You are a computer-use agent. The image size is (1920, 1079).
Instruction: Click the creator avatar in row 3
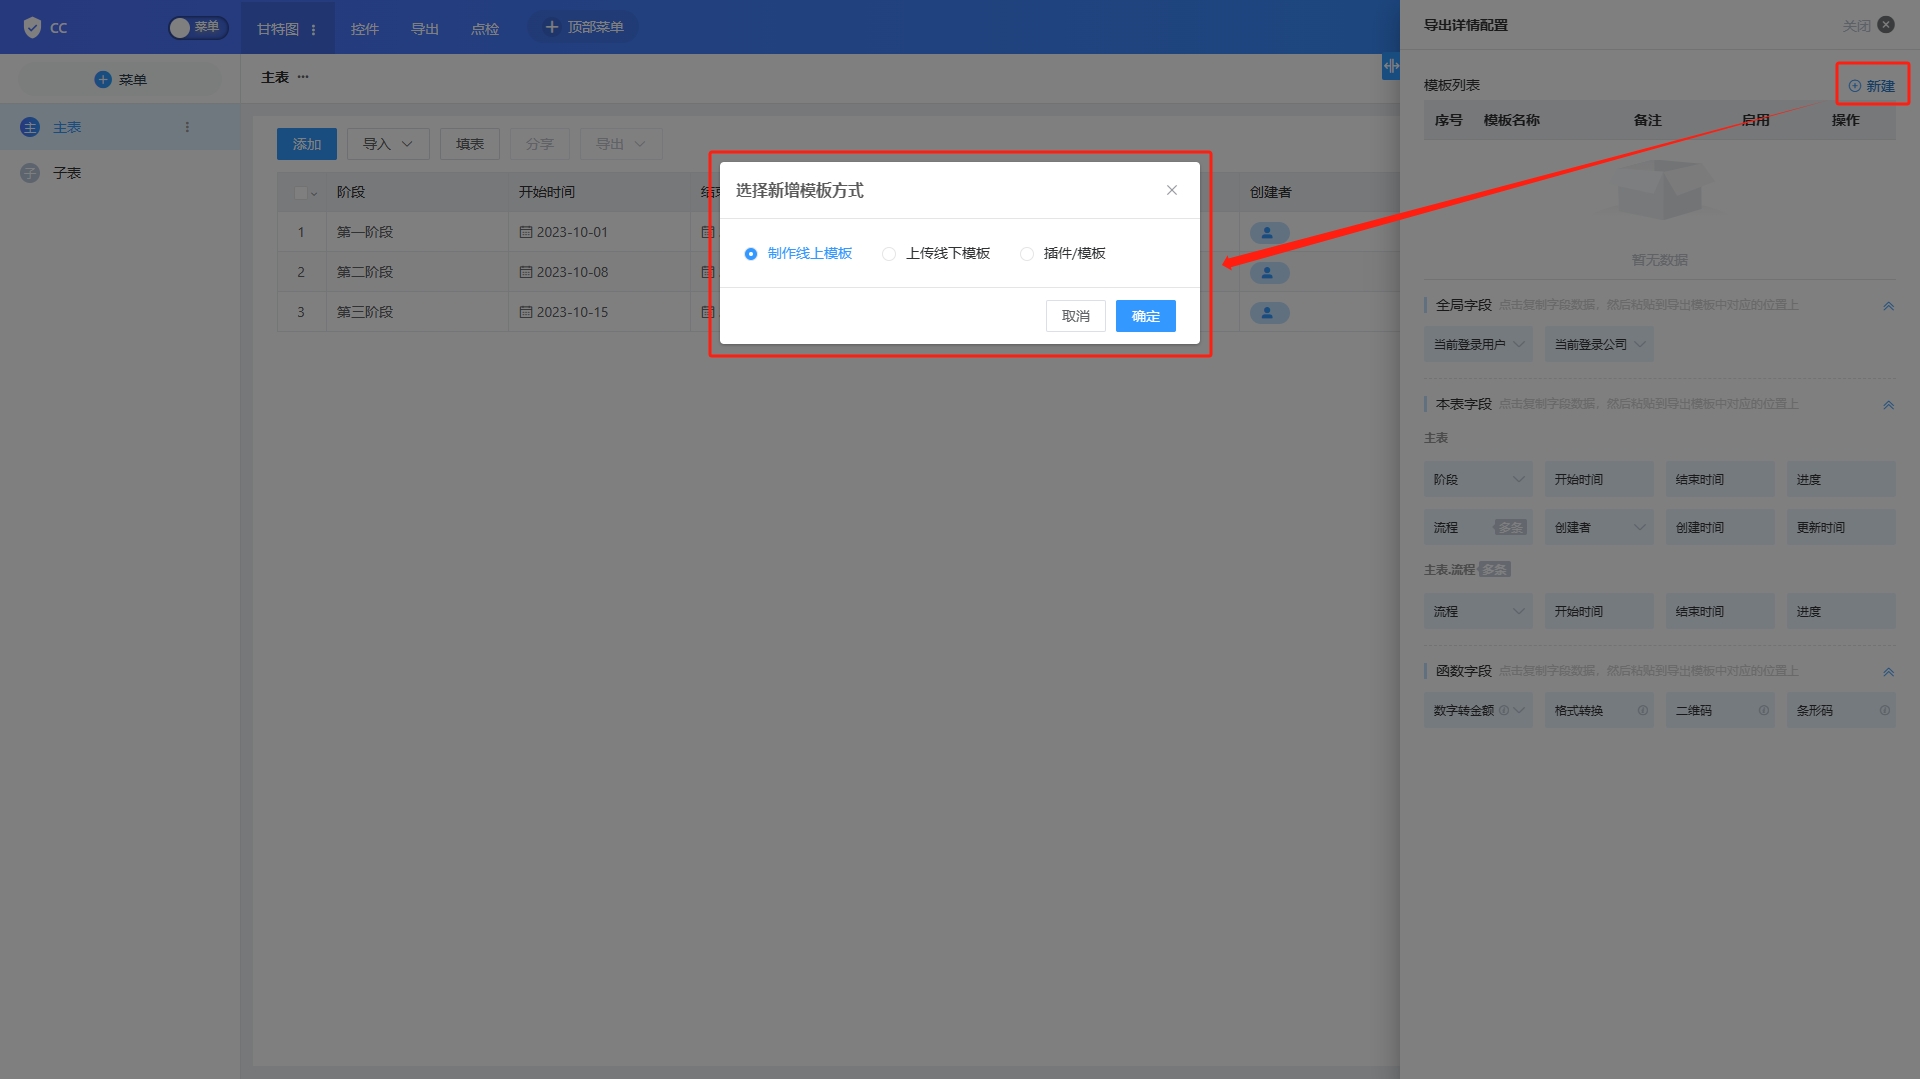click(x=1269, y=312)
